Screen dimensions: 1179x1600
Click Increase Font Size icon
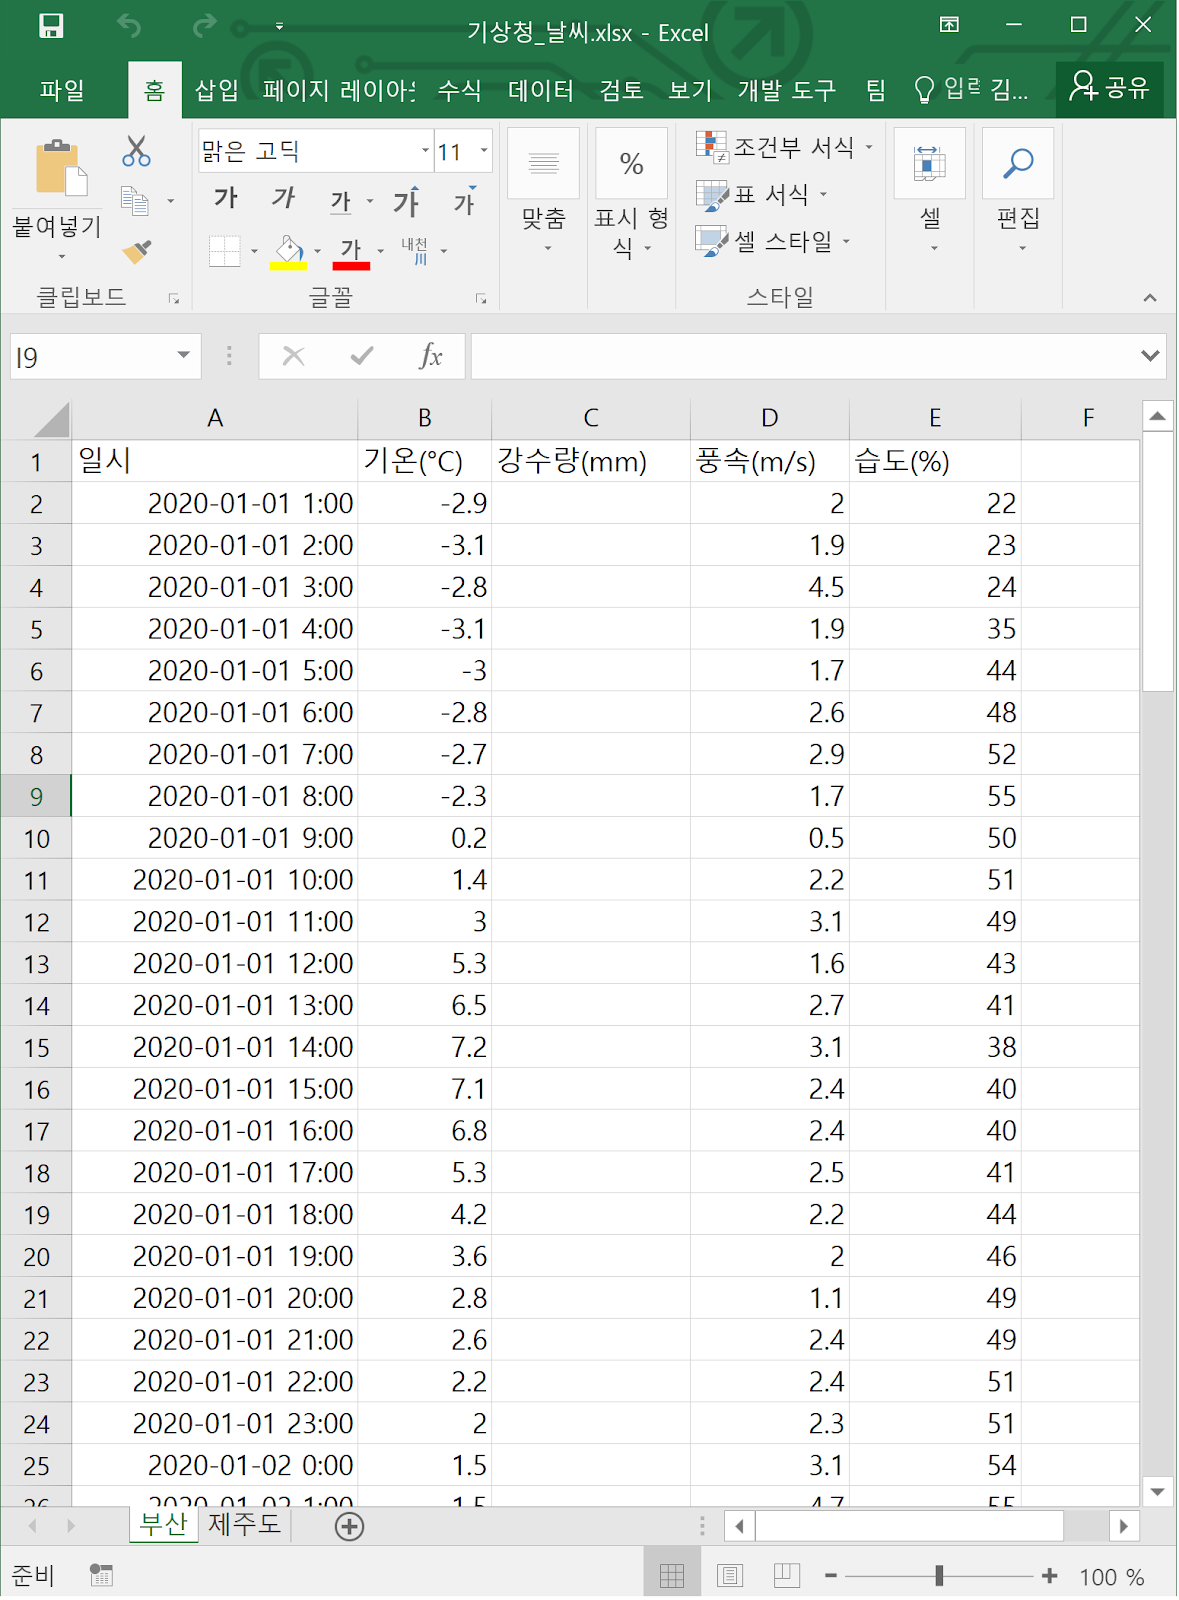tap(407, 201)
